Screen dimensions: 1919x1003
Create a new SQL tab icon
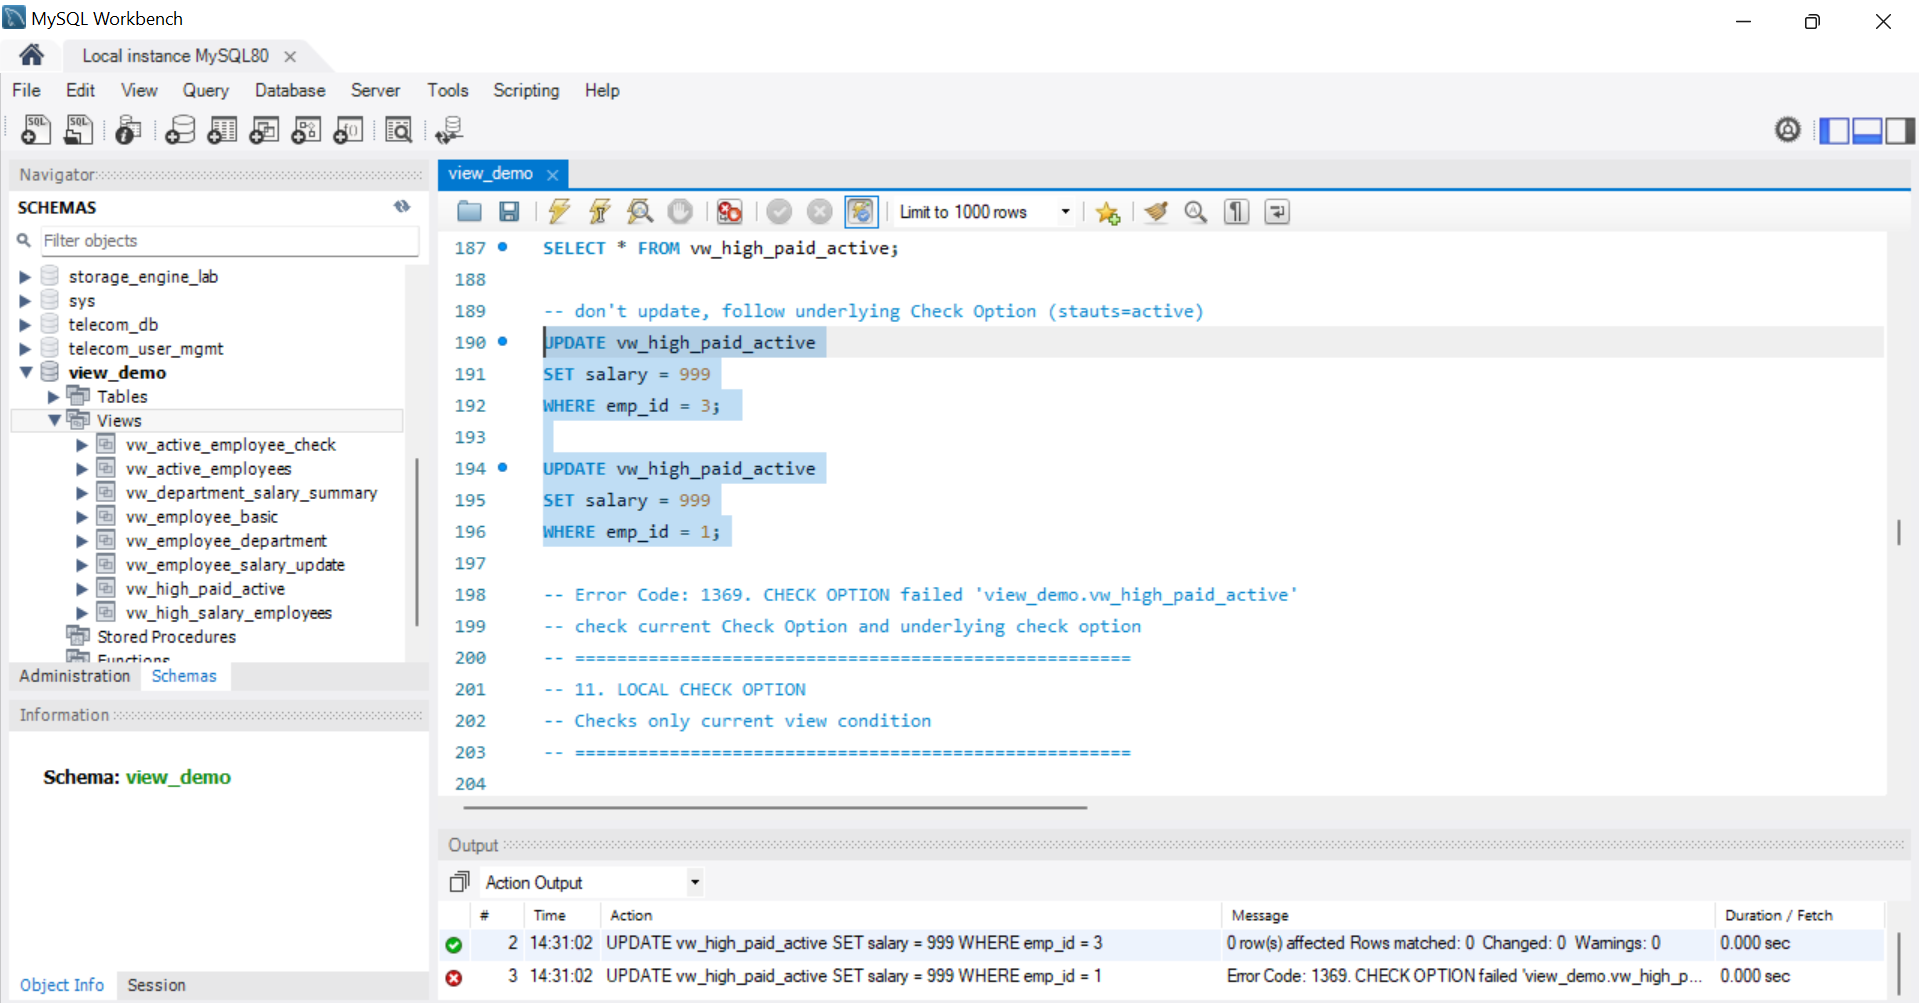pos(36,130)
